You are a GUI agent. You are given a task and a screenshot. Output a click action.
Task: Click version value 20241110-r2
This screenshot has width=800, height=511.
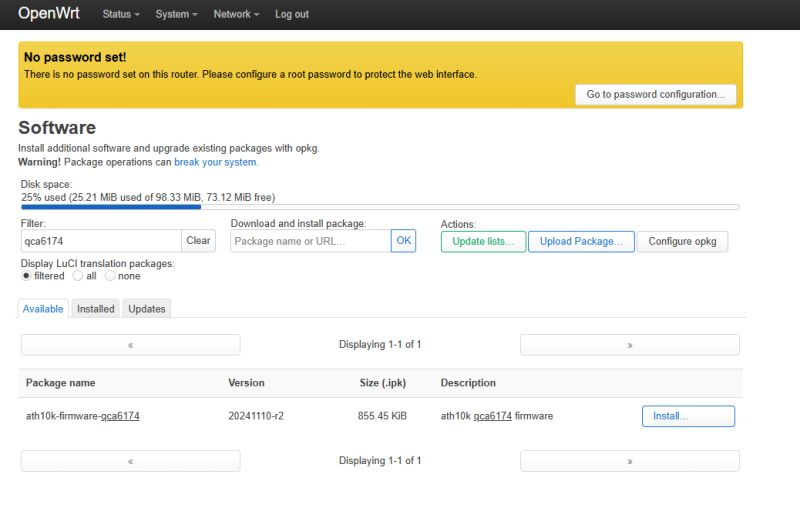[x=256, y=416]
